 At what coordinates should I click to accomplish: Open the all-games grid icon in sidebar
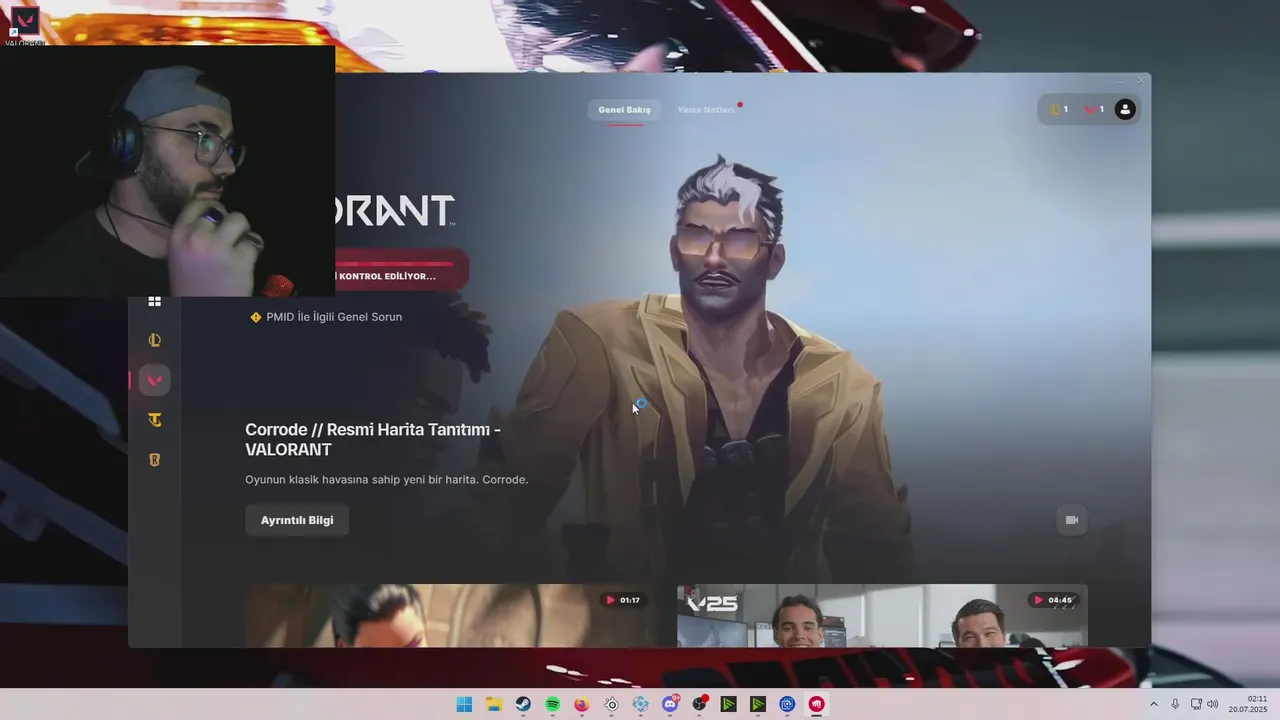pyautogui.click(x=154, y=301)
